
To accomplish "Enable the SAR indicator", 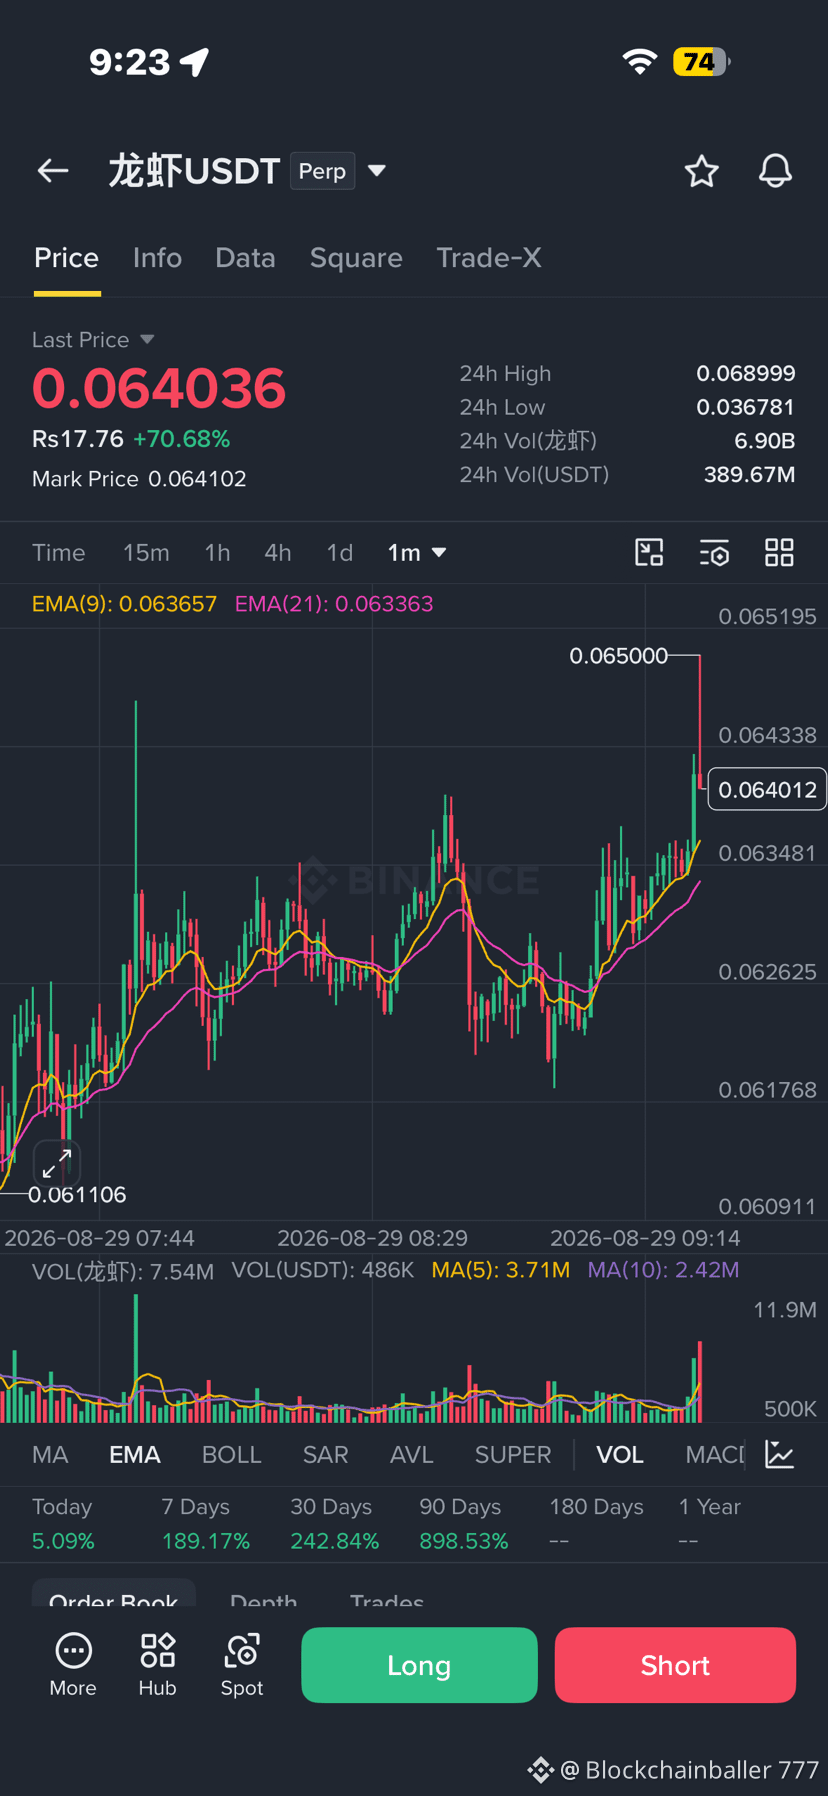I will pyautogui.click(x=326, y=1455).
